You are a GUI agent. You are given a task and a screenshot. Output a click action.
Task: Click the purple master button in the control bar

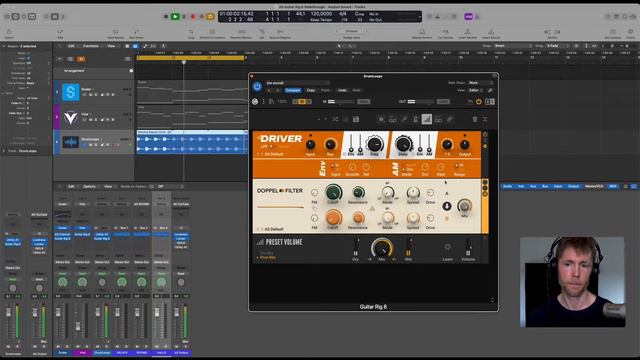468,17
